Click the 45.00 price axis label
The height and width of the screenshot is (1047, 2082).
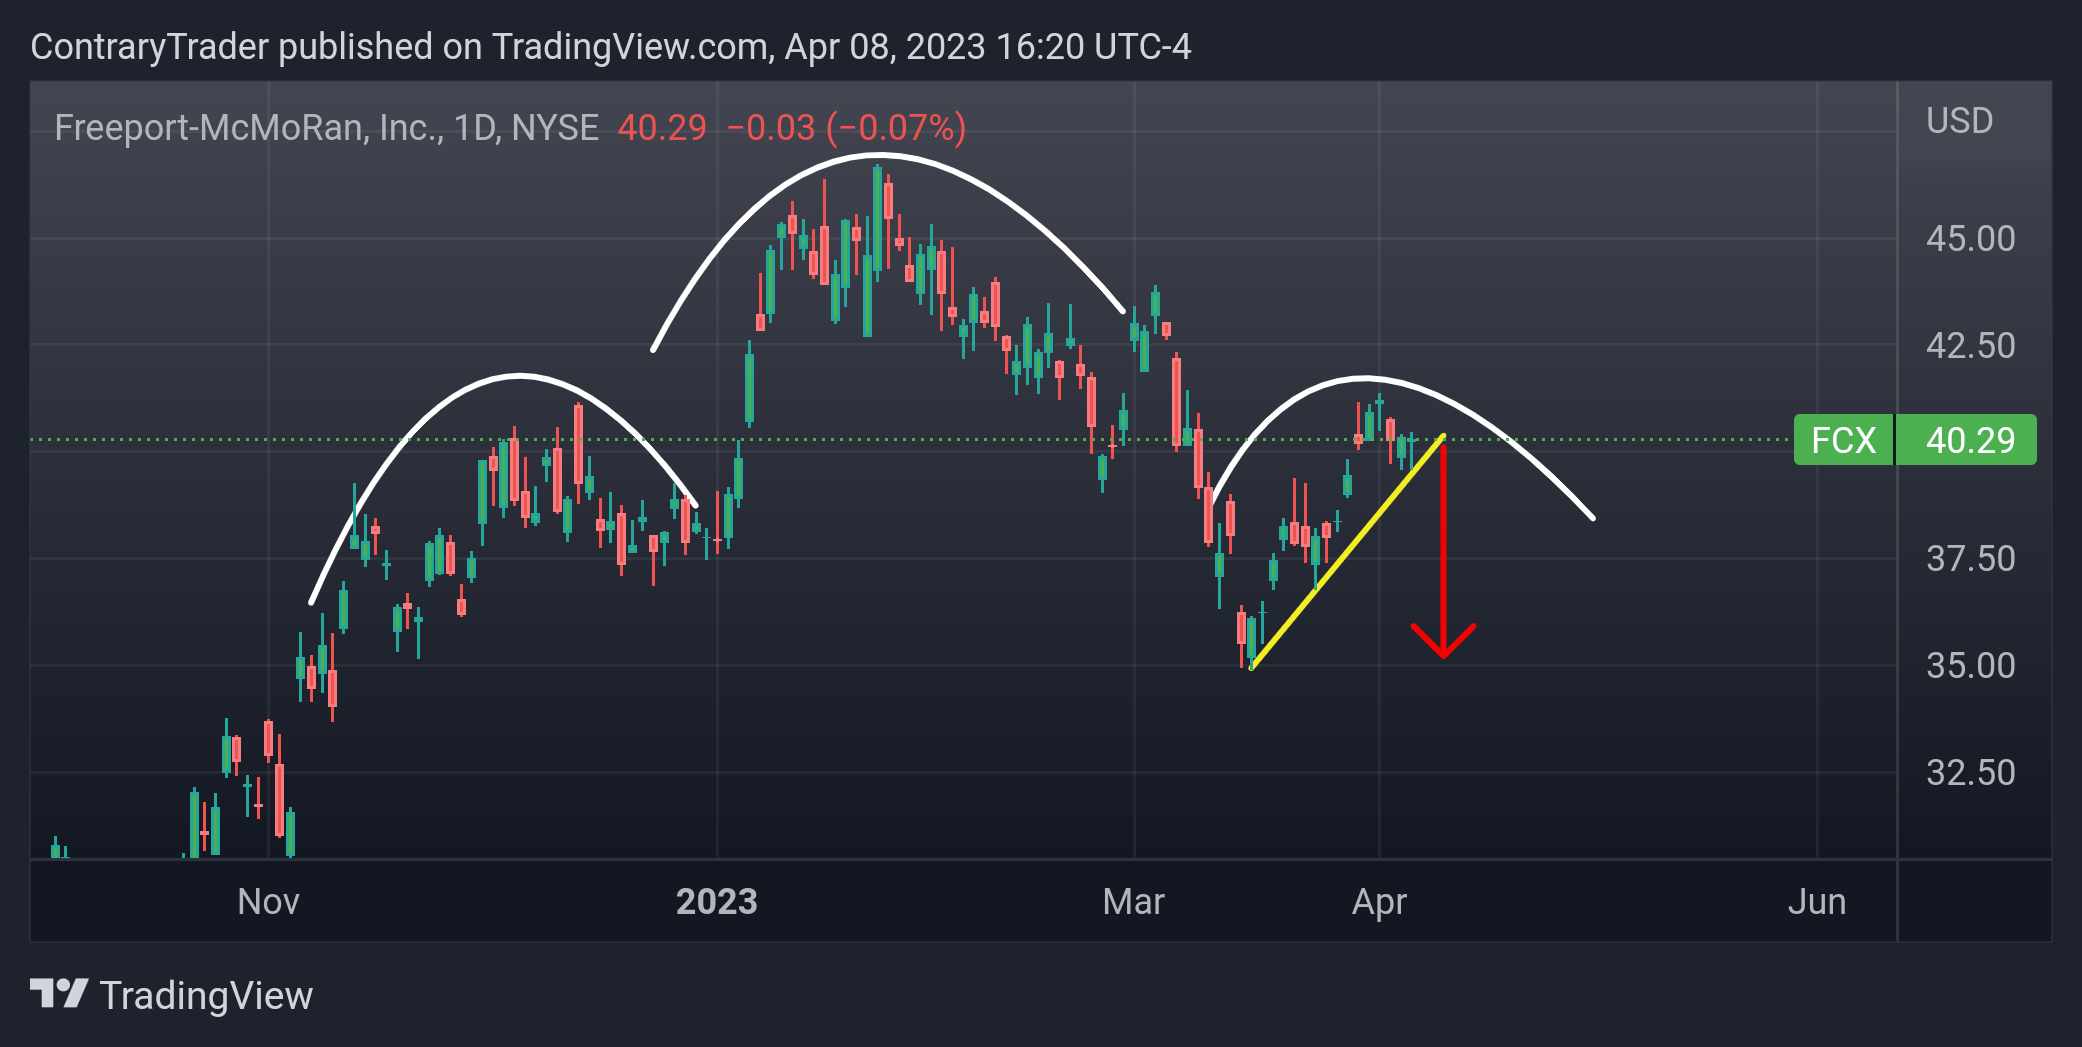tap(1970, 239)
